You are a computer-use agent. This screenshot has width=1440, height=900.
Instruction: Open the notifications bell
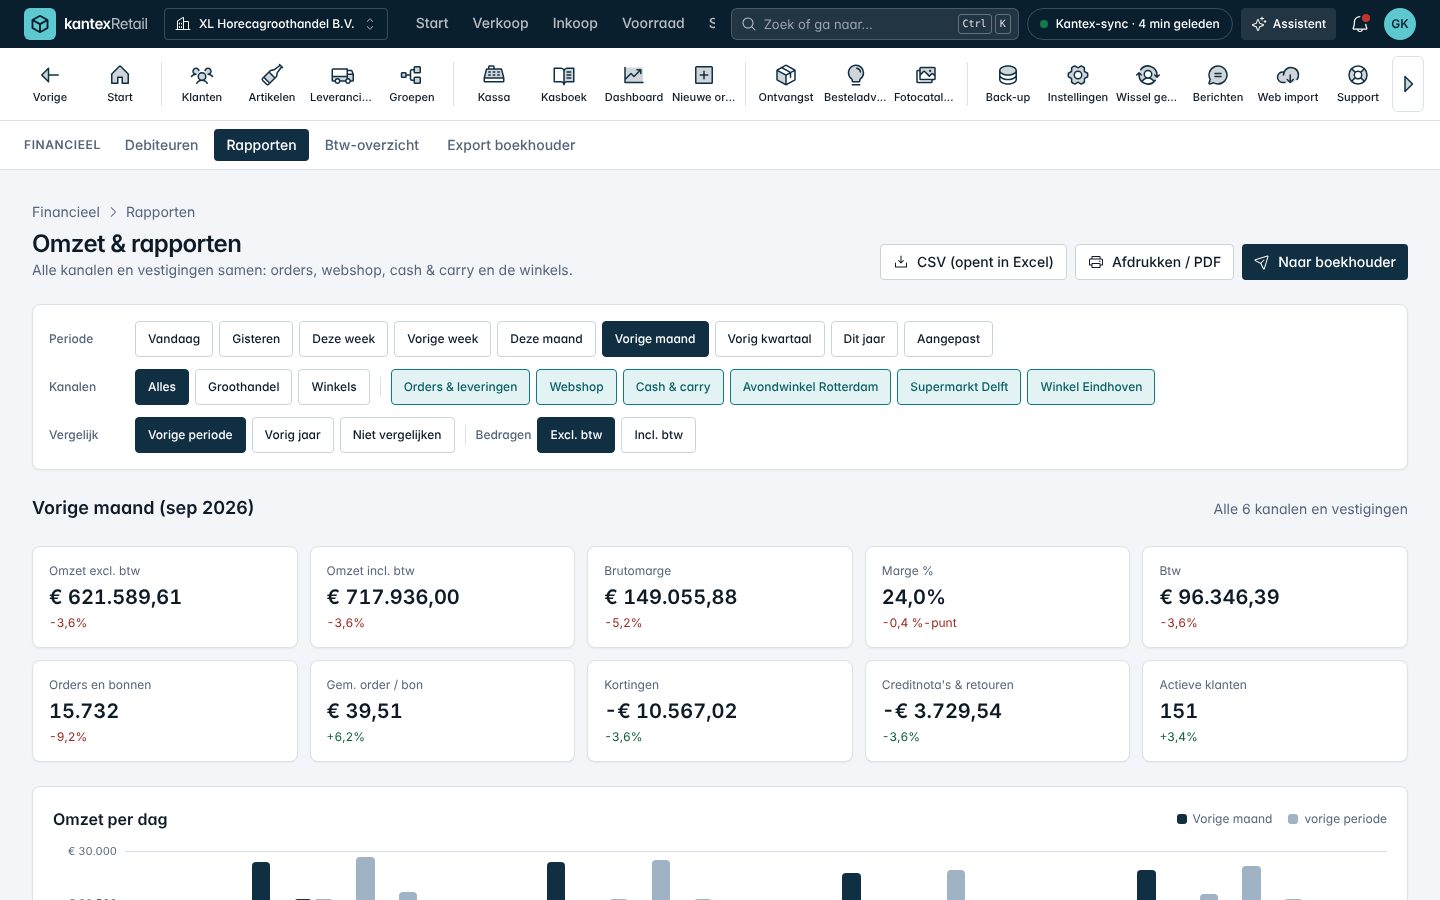pos(1360,24)
